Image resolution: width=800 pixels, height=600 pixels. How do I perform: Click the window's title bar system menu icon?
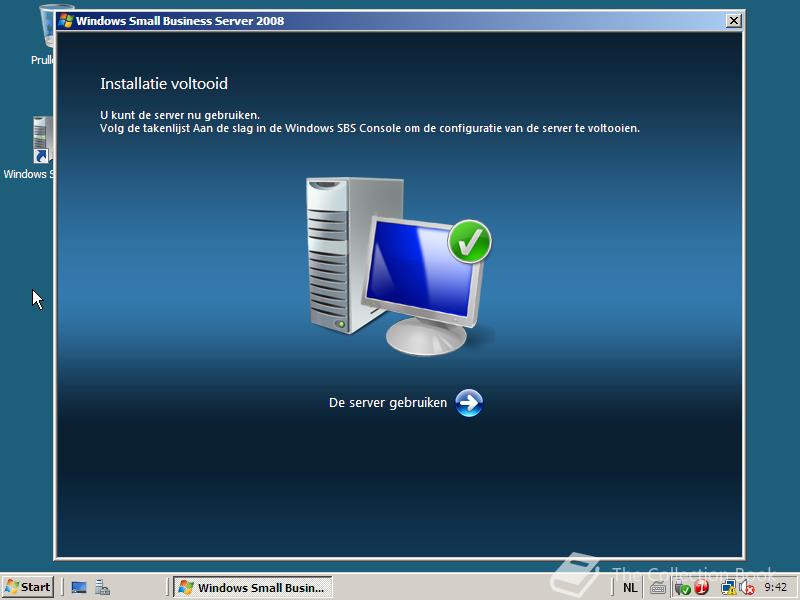point(65,20)
